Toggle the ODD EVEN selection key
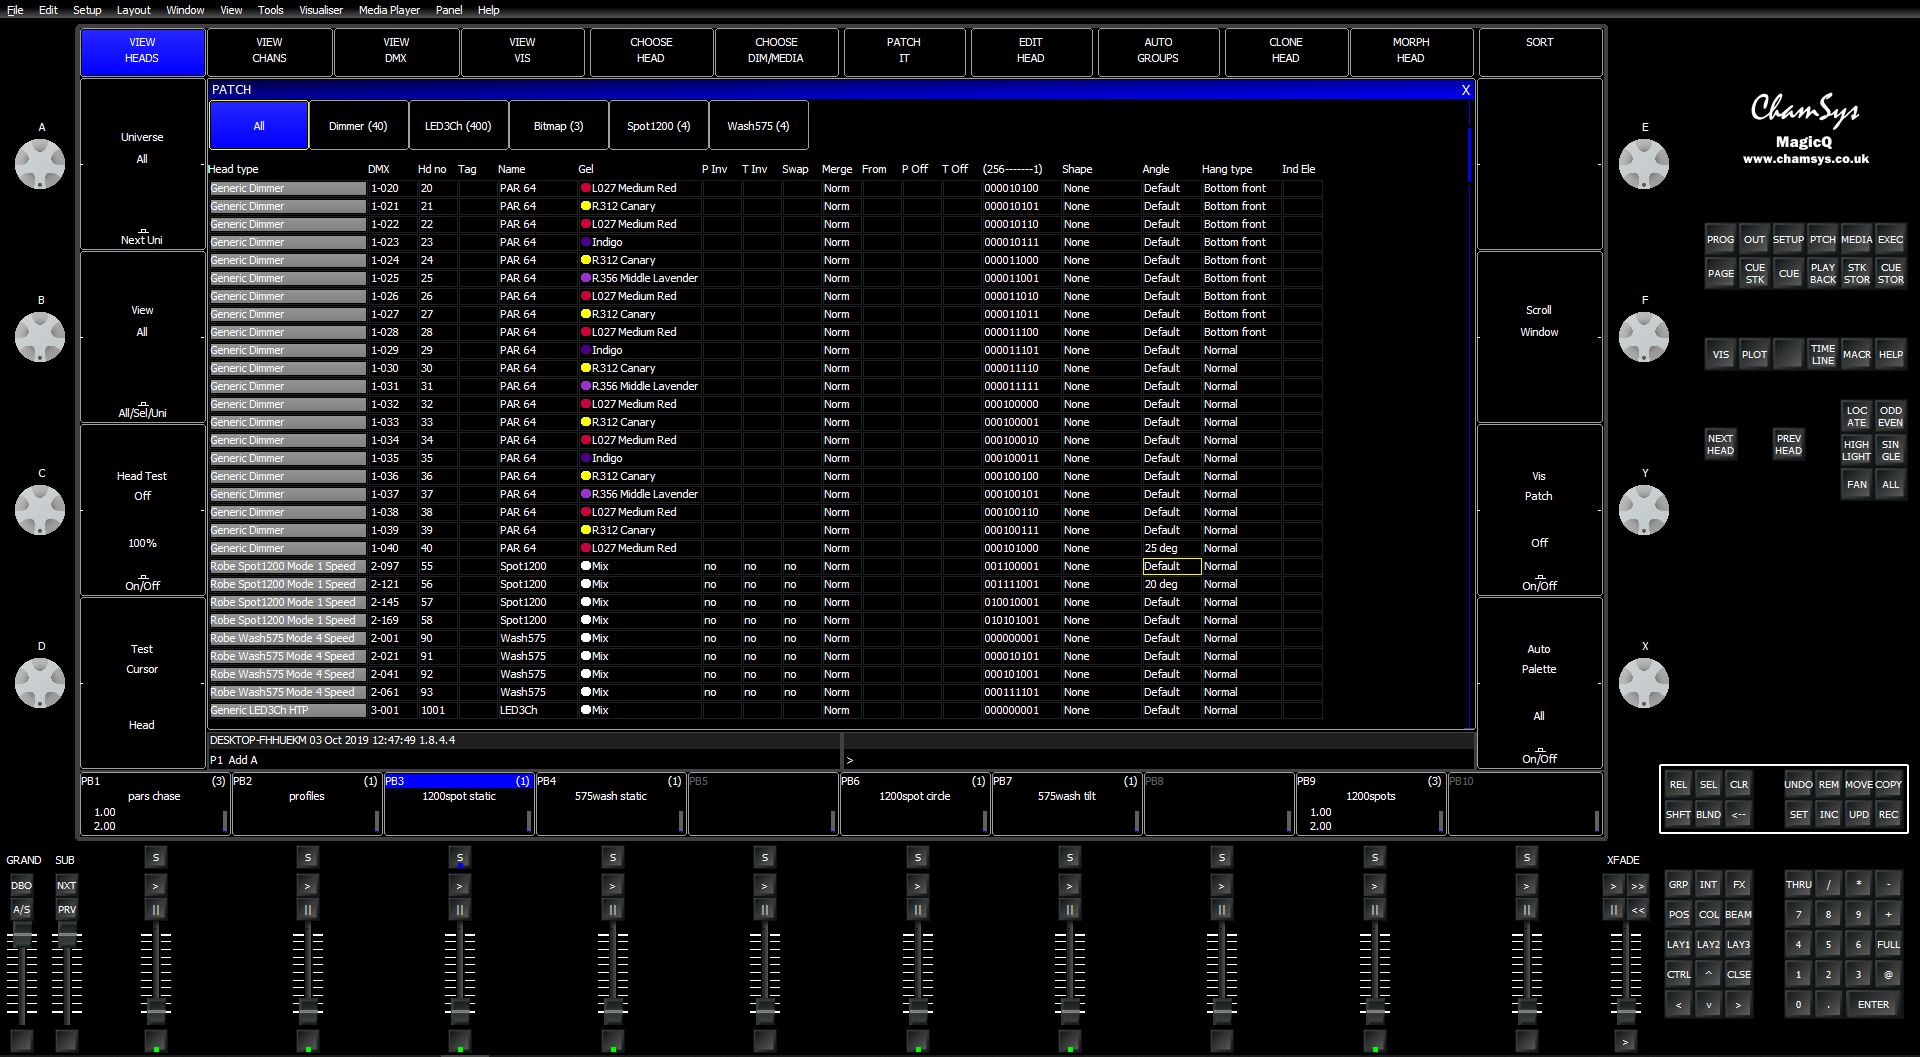This screenshot has width=1920, height=1057. 1890,416
